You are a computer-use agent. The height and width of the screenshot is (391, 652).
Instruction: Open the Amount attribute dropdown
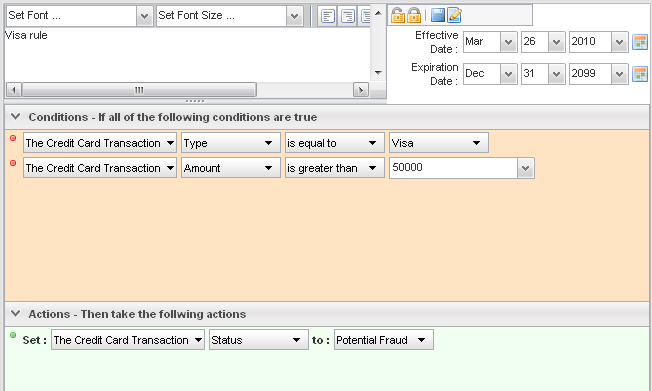(231, 168)
